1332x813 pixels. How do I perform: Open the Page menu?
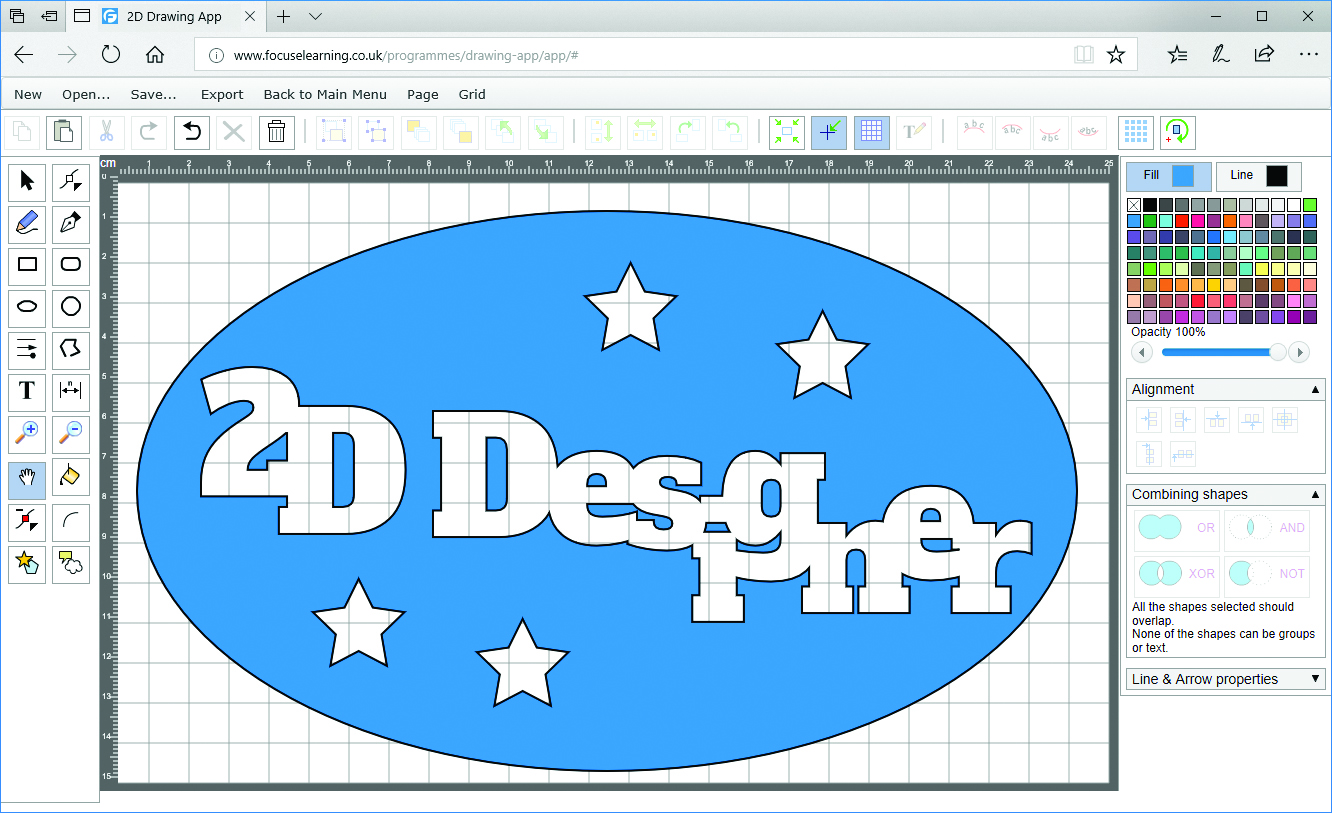tap(422, 94)
